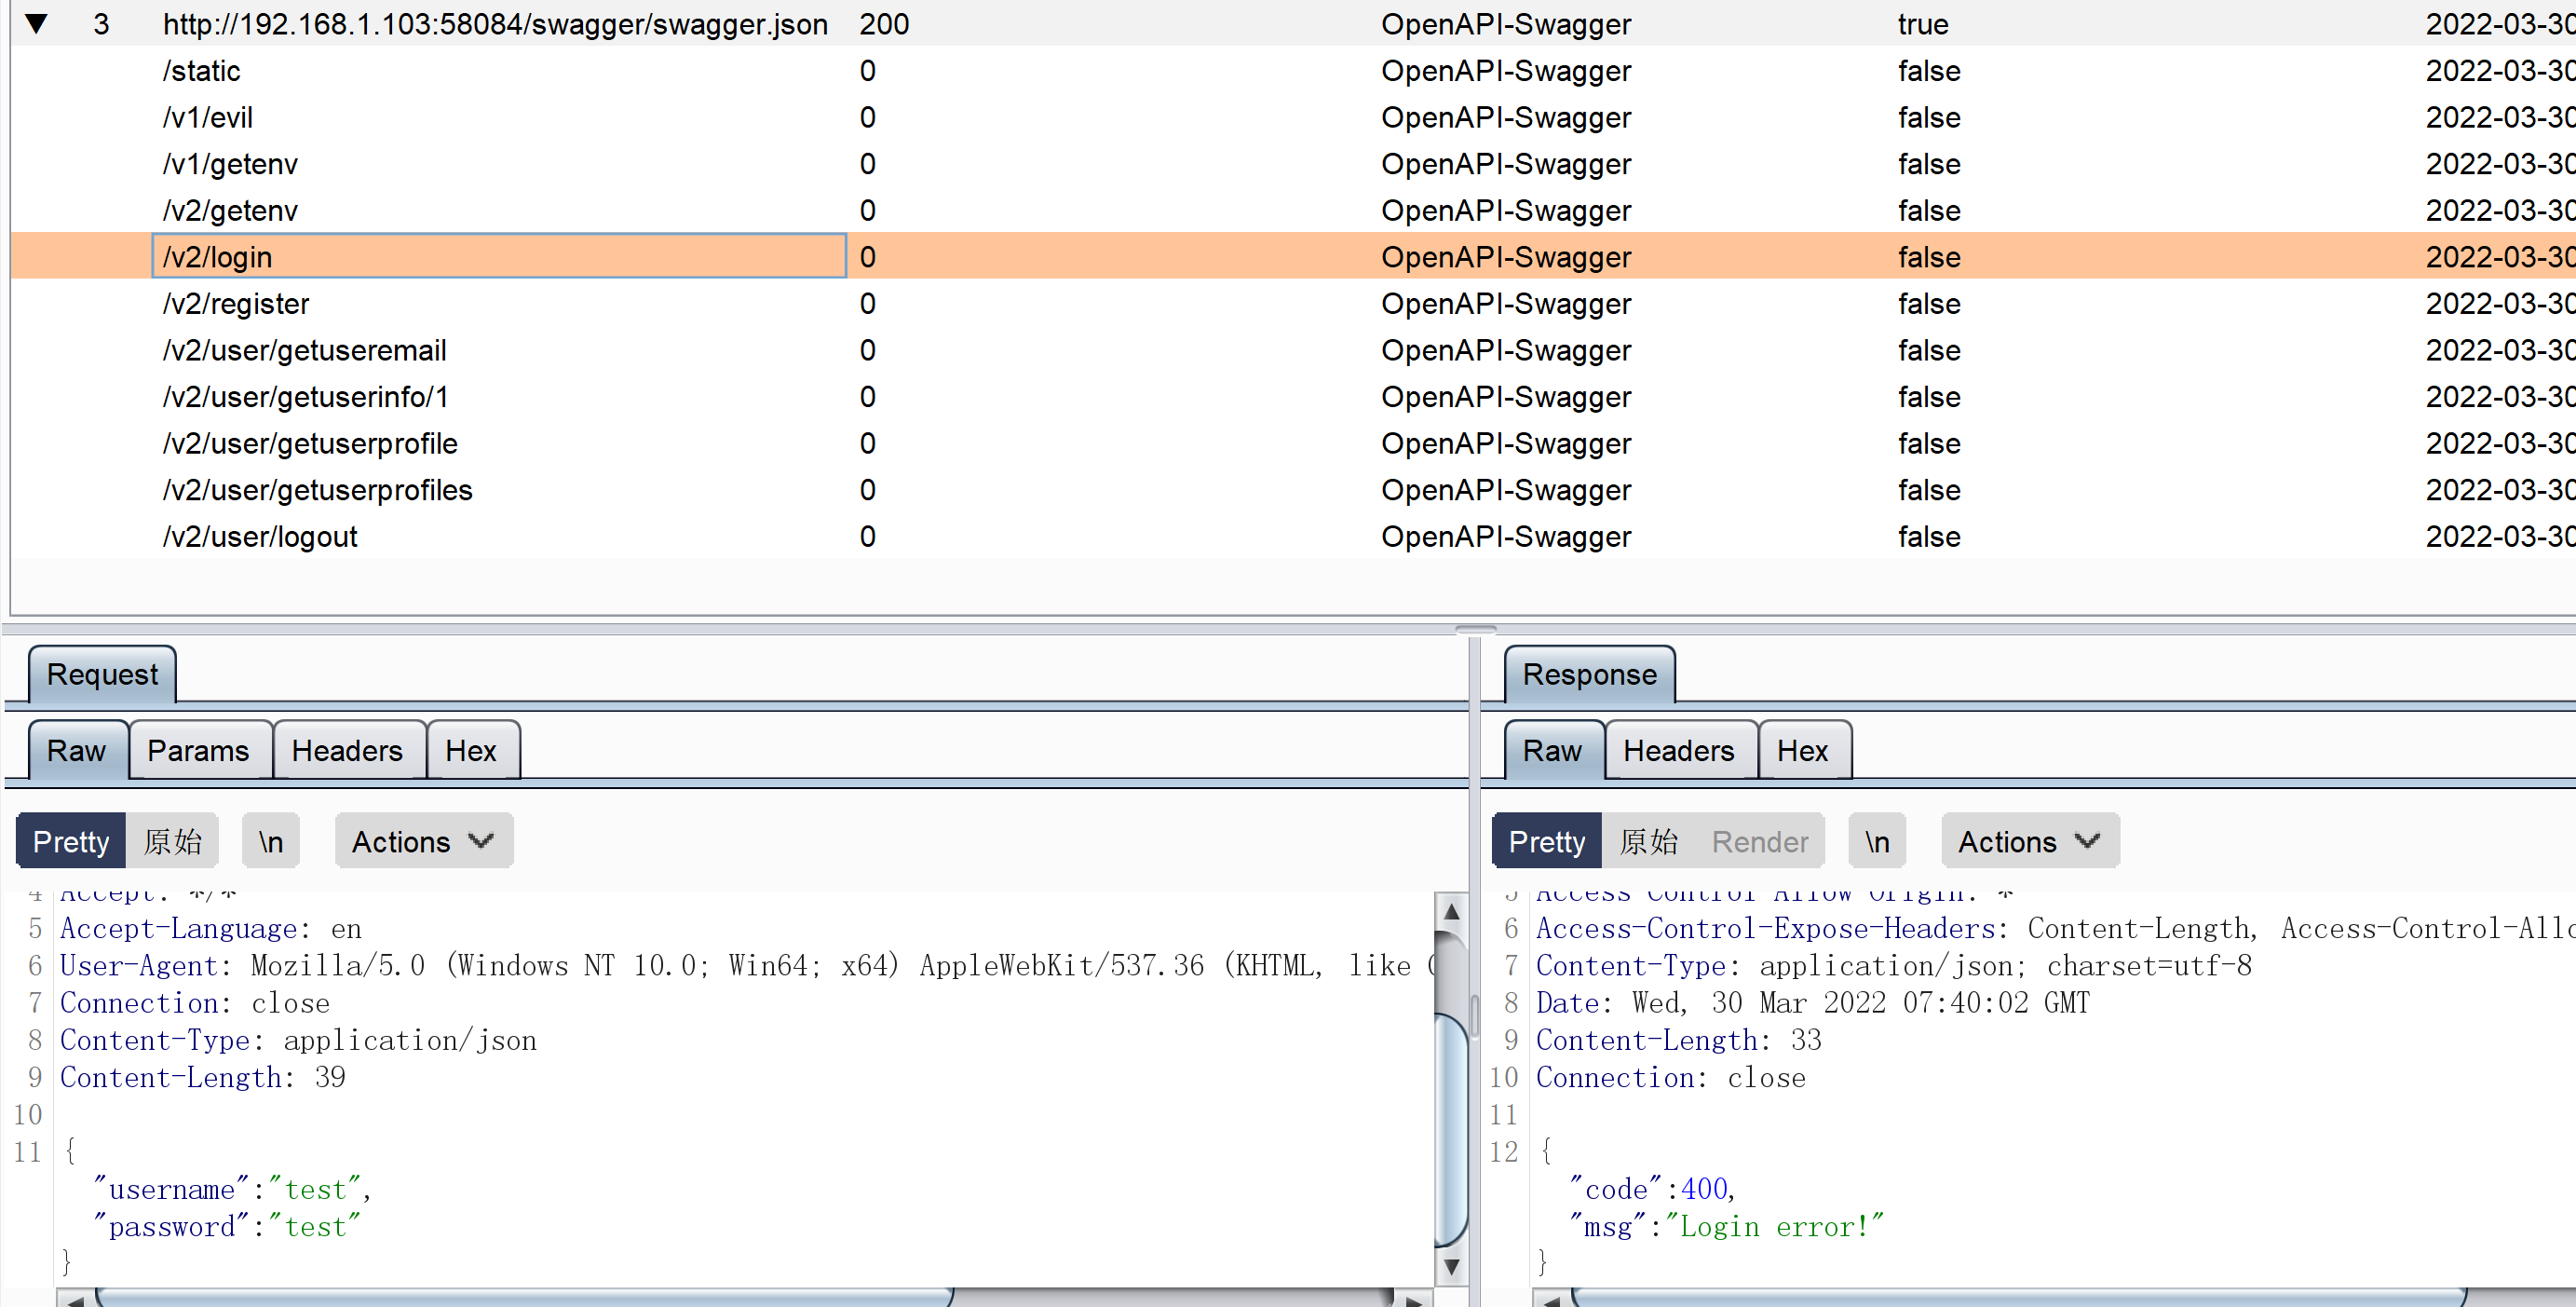The height and width of the screenshot is (1307, 2576).
Task: Open the request Params tab
Action: pos(198,750)
